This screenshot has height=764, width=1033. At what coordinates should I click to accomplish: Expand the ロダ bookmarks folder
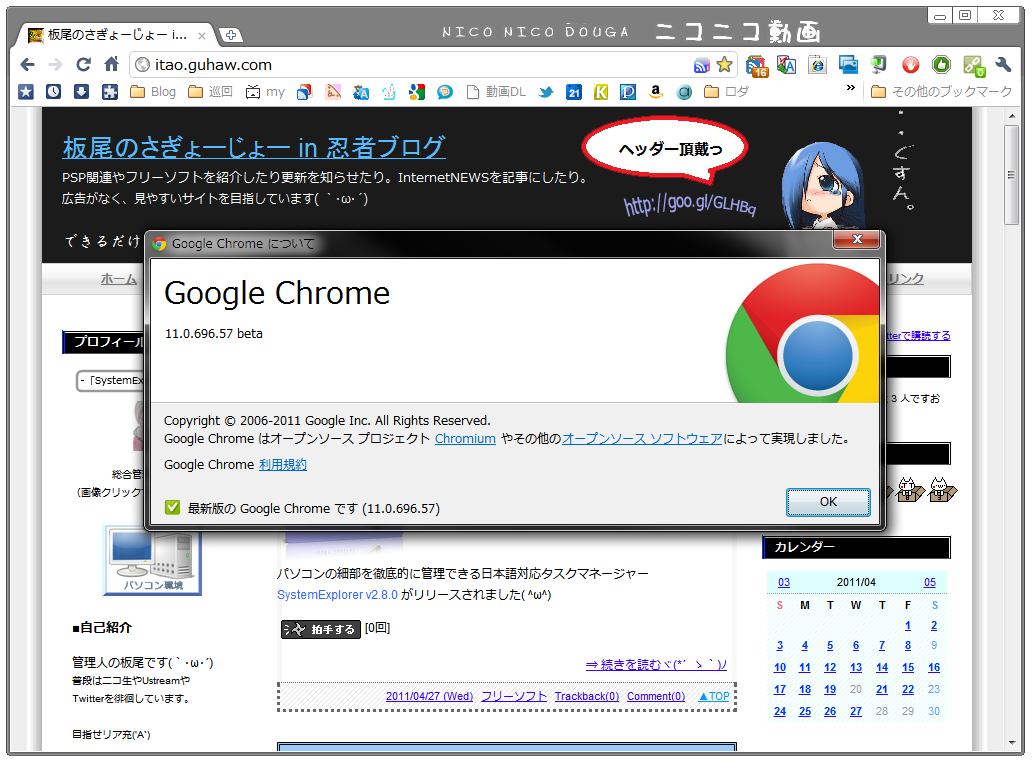727,92
